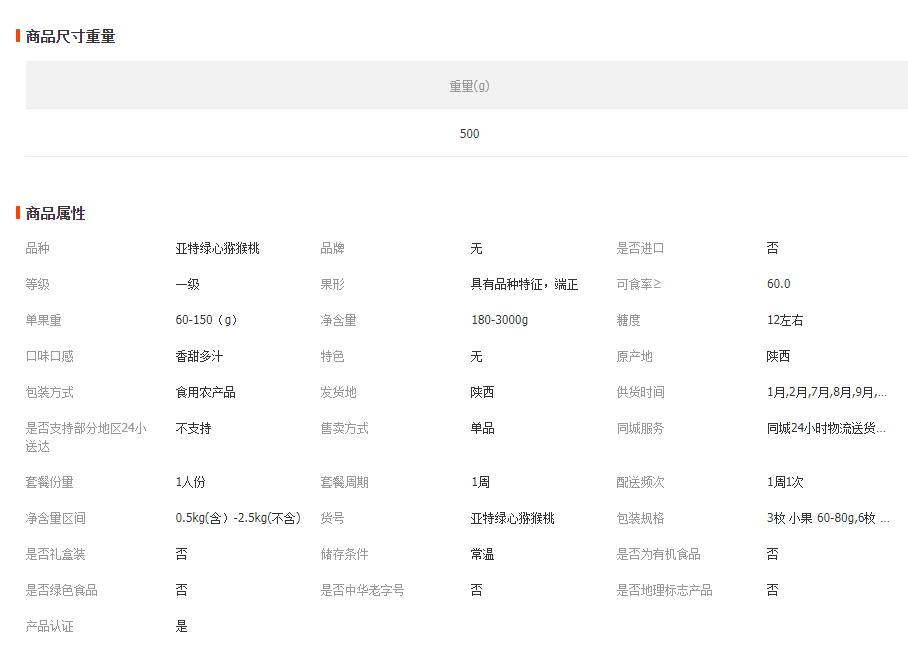Click the 商品属性 section heading
The image size is (908, 649).
click(55, 214)
